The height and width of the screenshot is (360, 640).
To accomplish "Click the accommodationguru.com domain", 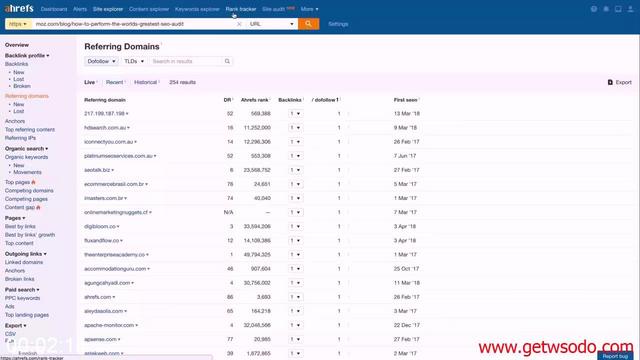I will (x=115, y=269).
